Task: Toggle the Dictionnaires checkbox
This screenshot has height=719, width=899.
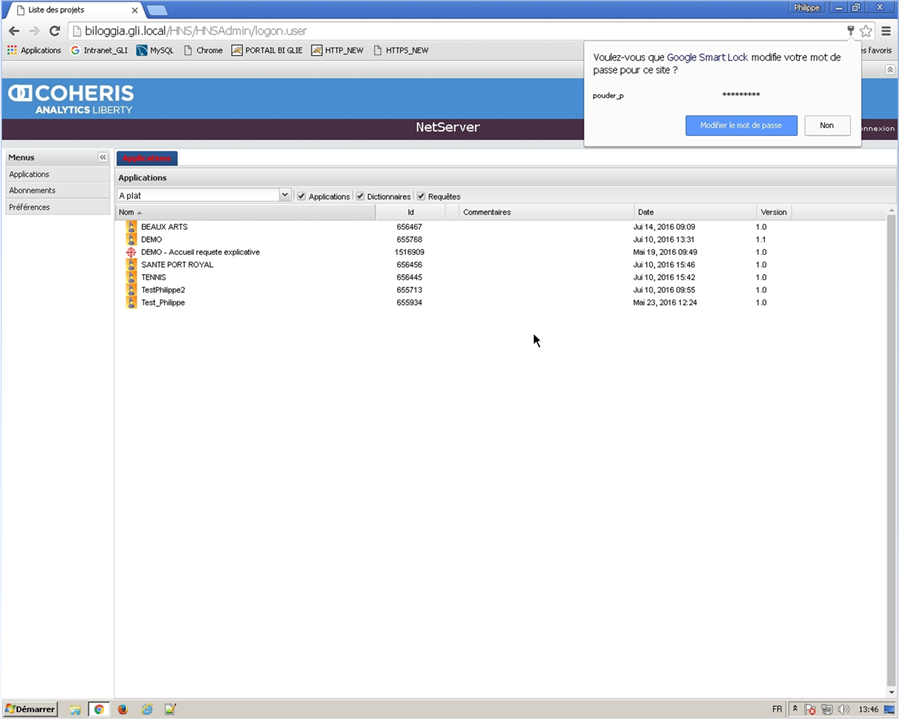Action: [361, 196]
